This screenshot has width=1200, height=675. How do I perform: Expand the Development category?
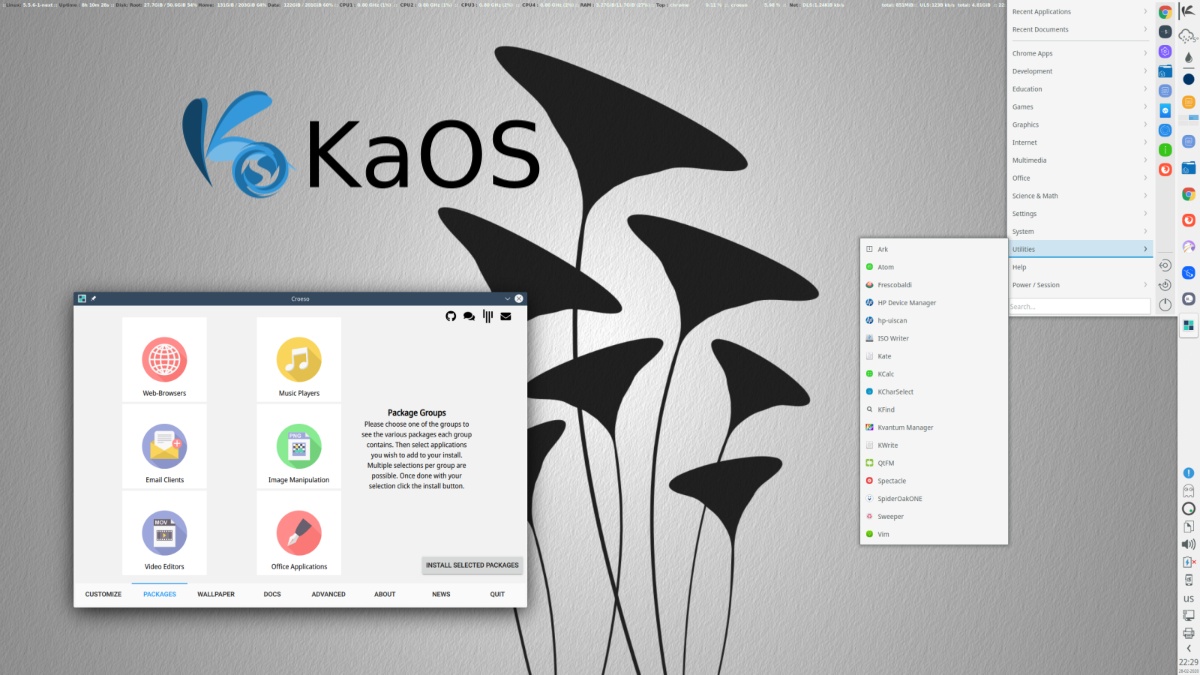[x=1080, y=71]
